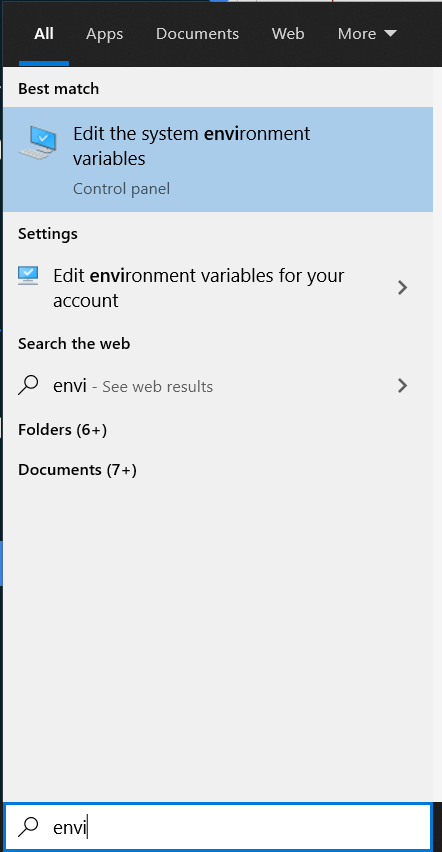
Task: Select the envi web search suggestion
Action: click(x=218, y=386)
